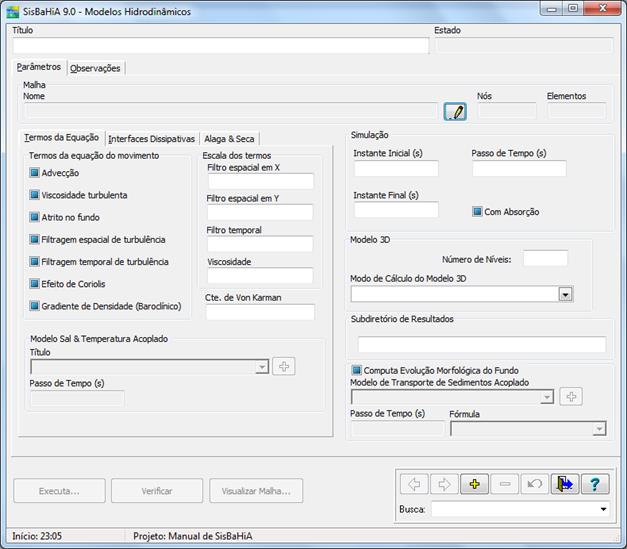Toggle Viscosidade turbulenta checkbox

tap(35, 195)
